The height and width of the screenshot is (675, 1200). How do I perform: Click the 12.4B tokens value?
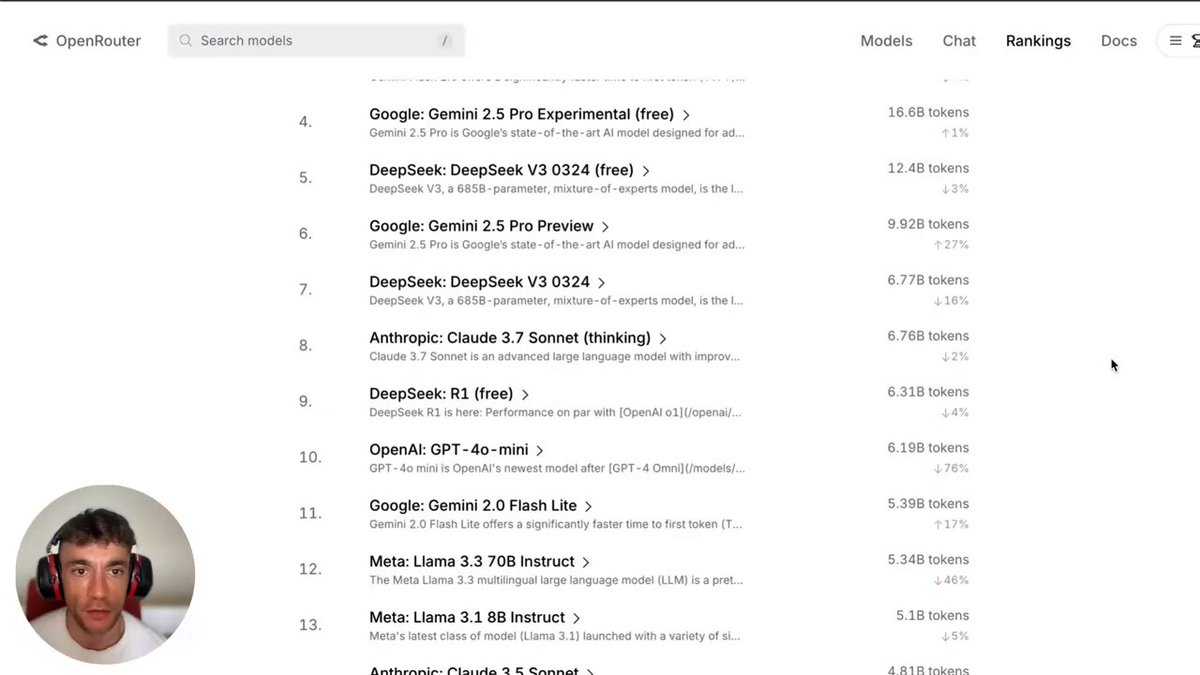pos(928,168)
